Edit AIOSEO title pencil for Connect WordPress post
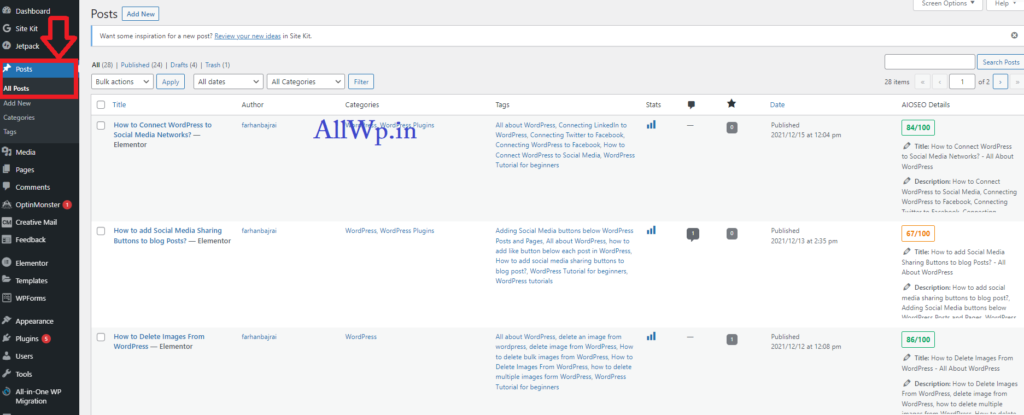This screenshot has width=1024, height=415. [x=906, y=146]
